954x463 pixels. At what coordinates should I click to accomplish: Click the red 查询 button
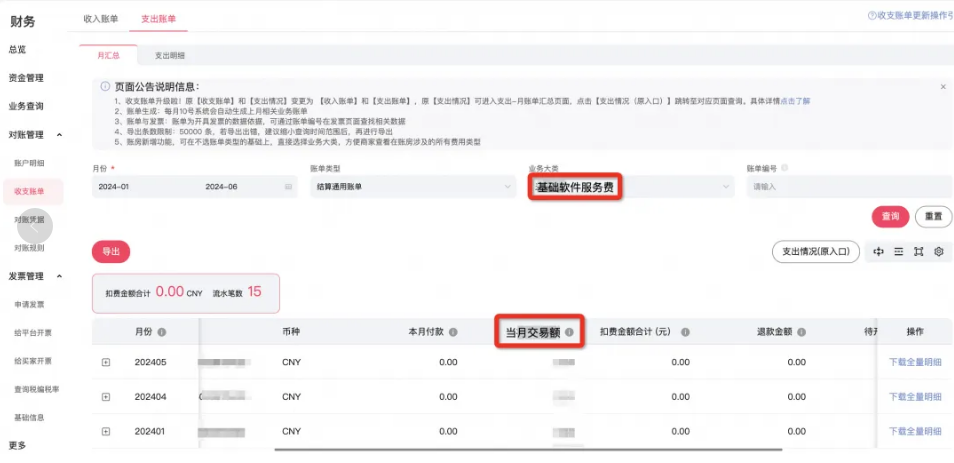coord(890,217)
